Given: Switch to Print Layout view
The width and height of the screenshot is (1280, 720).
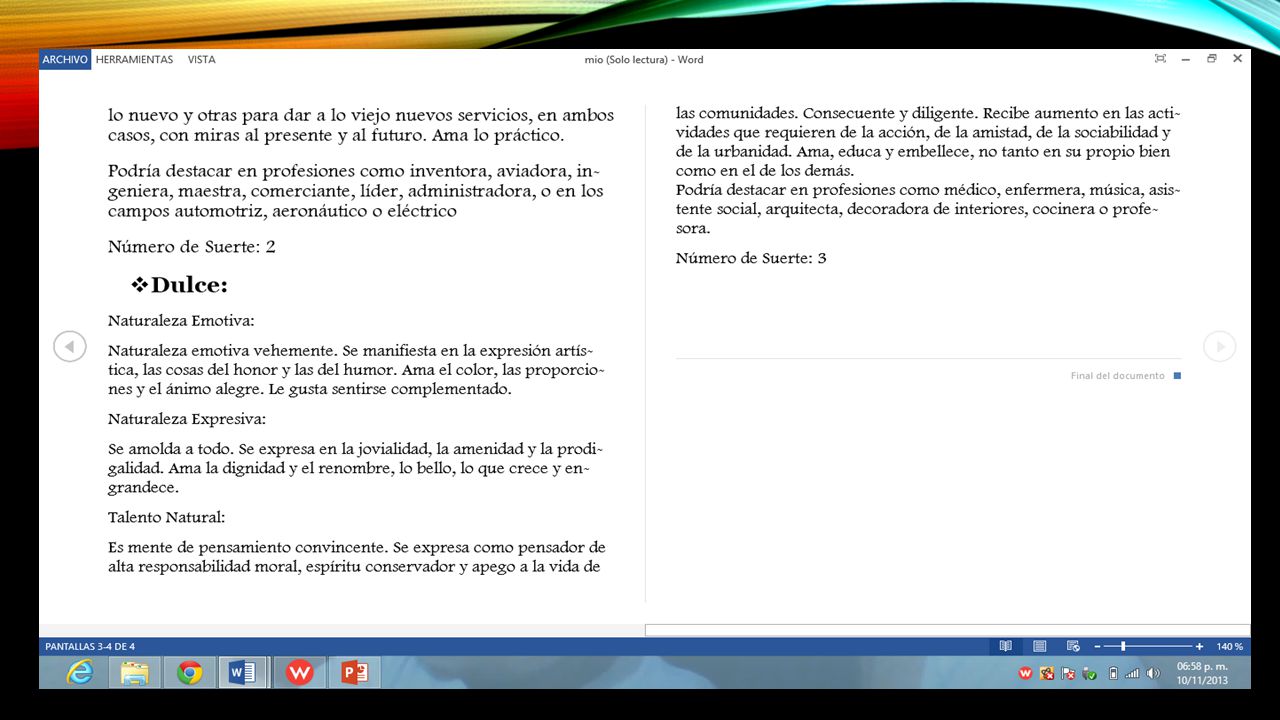Looking at the screenshot, I should tap(1039, 646).
